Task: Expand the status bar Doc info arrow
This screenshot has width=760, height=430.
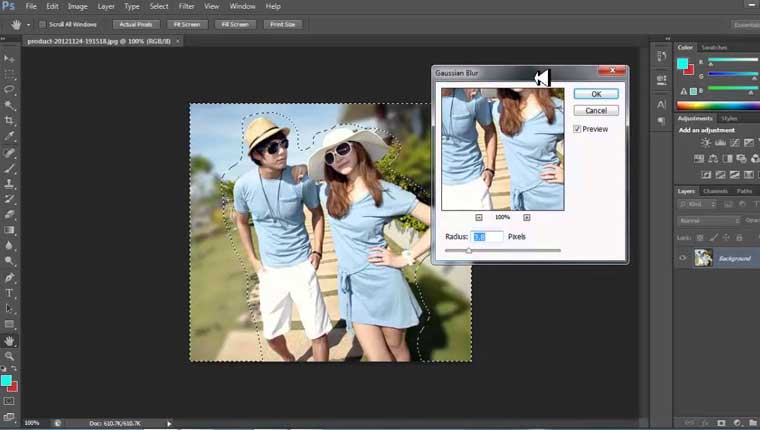Action: [x=169, y=423]
